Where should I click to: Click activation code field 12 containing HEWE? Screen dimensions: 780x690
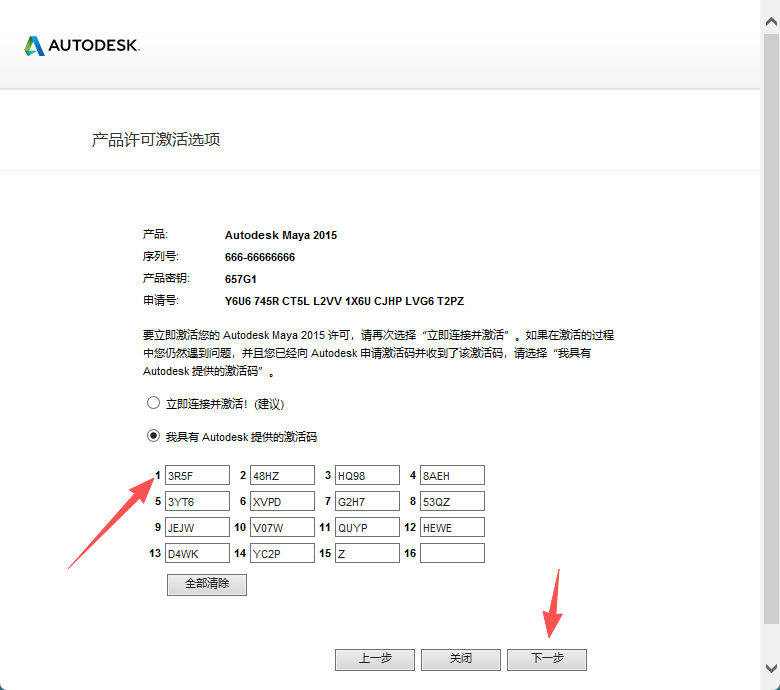tap(453, 527)
